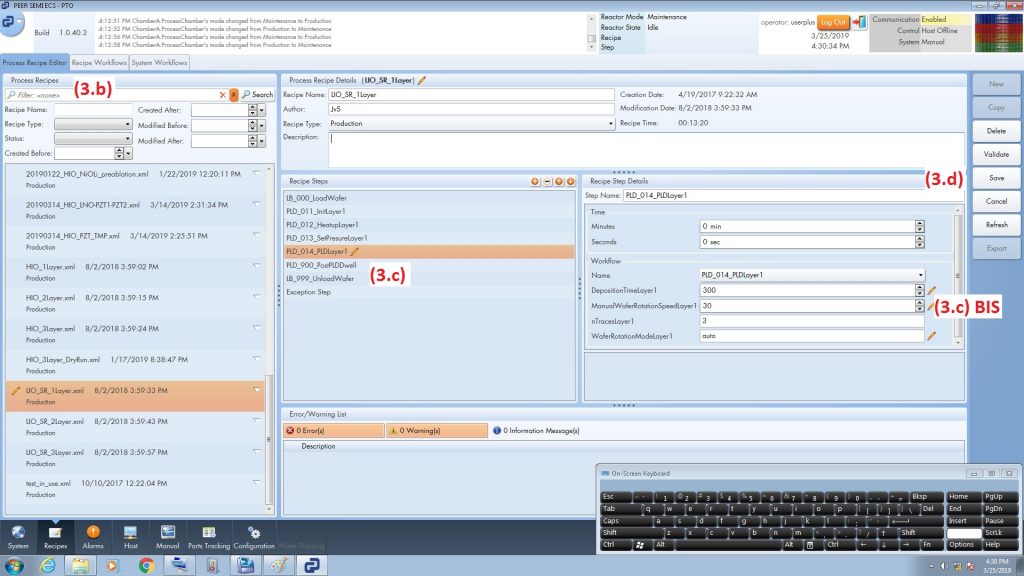Screen dimensions: 1024x576
Task: Switch to the Recipe Workflows tab
Action: click(x=98, y=63)
